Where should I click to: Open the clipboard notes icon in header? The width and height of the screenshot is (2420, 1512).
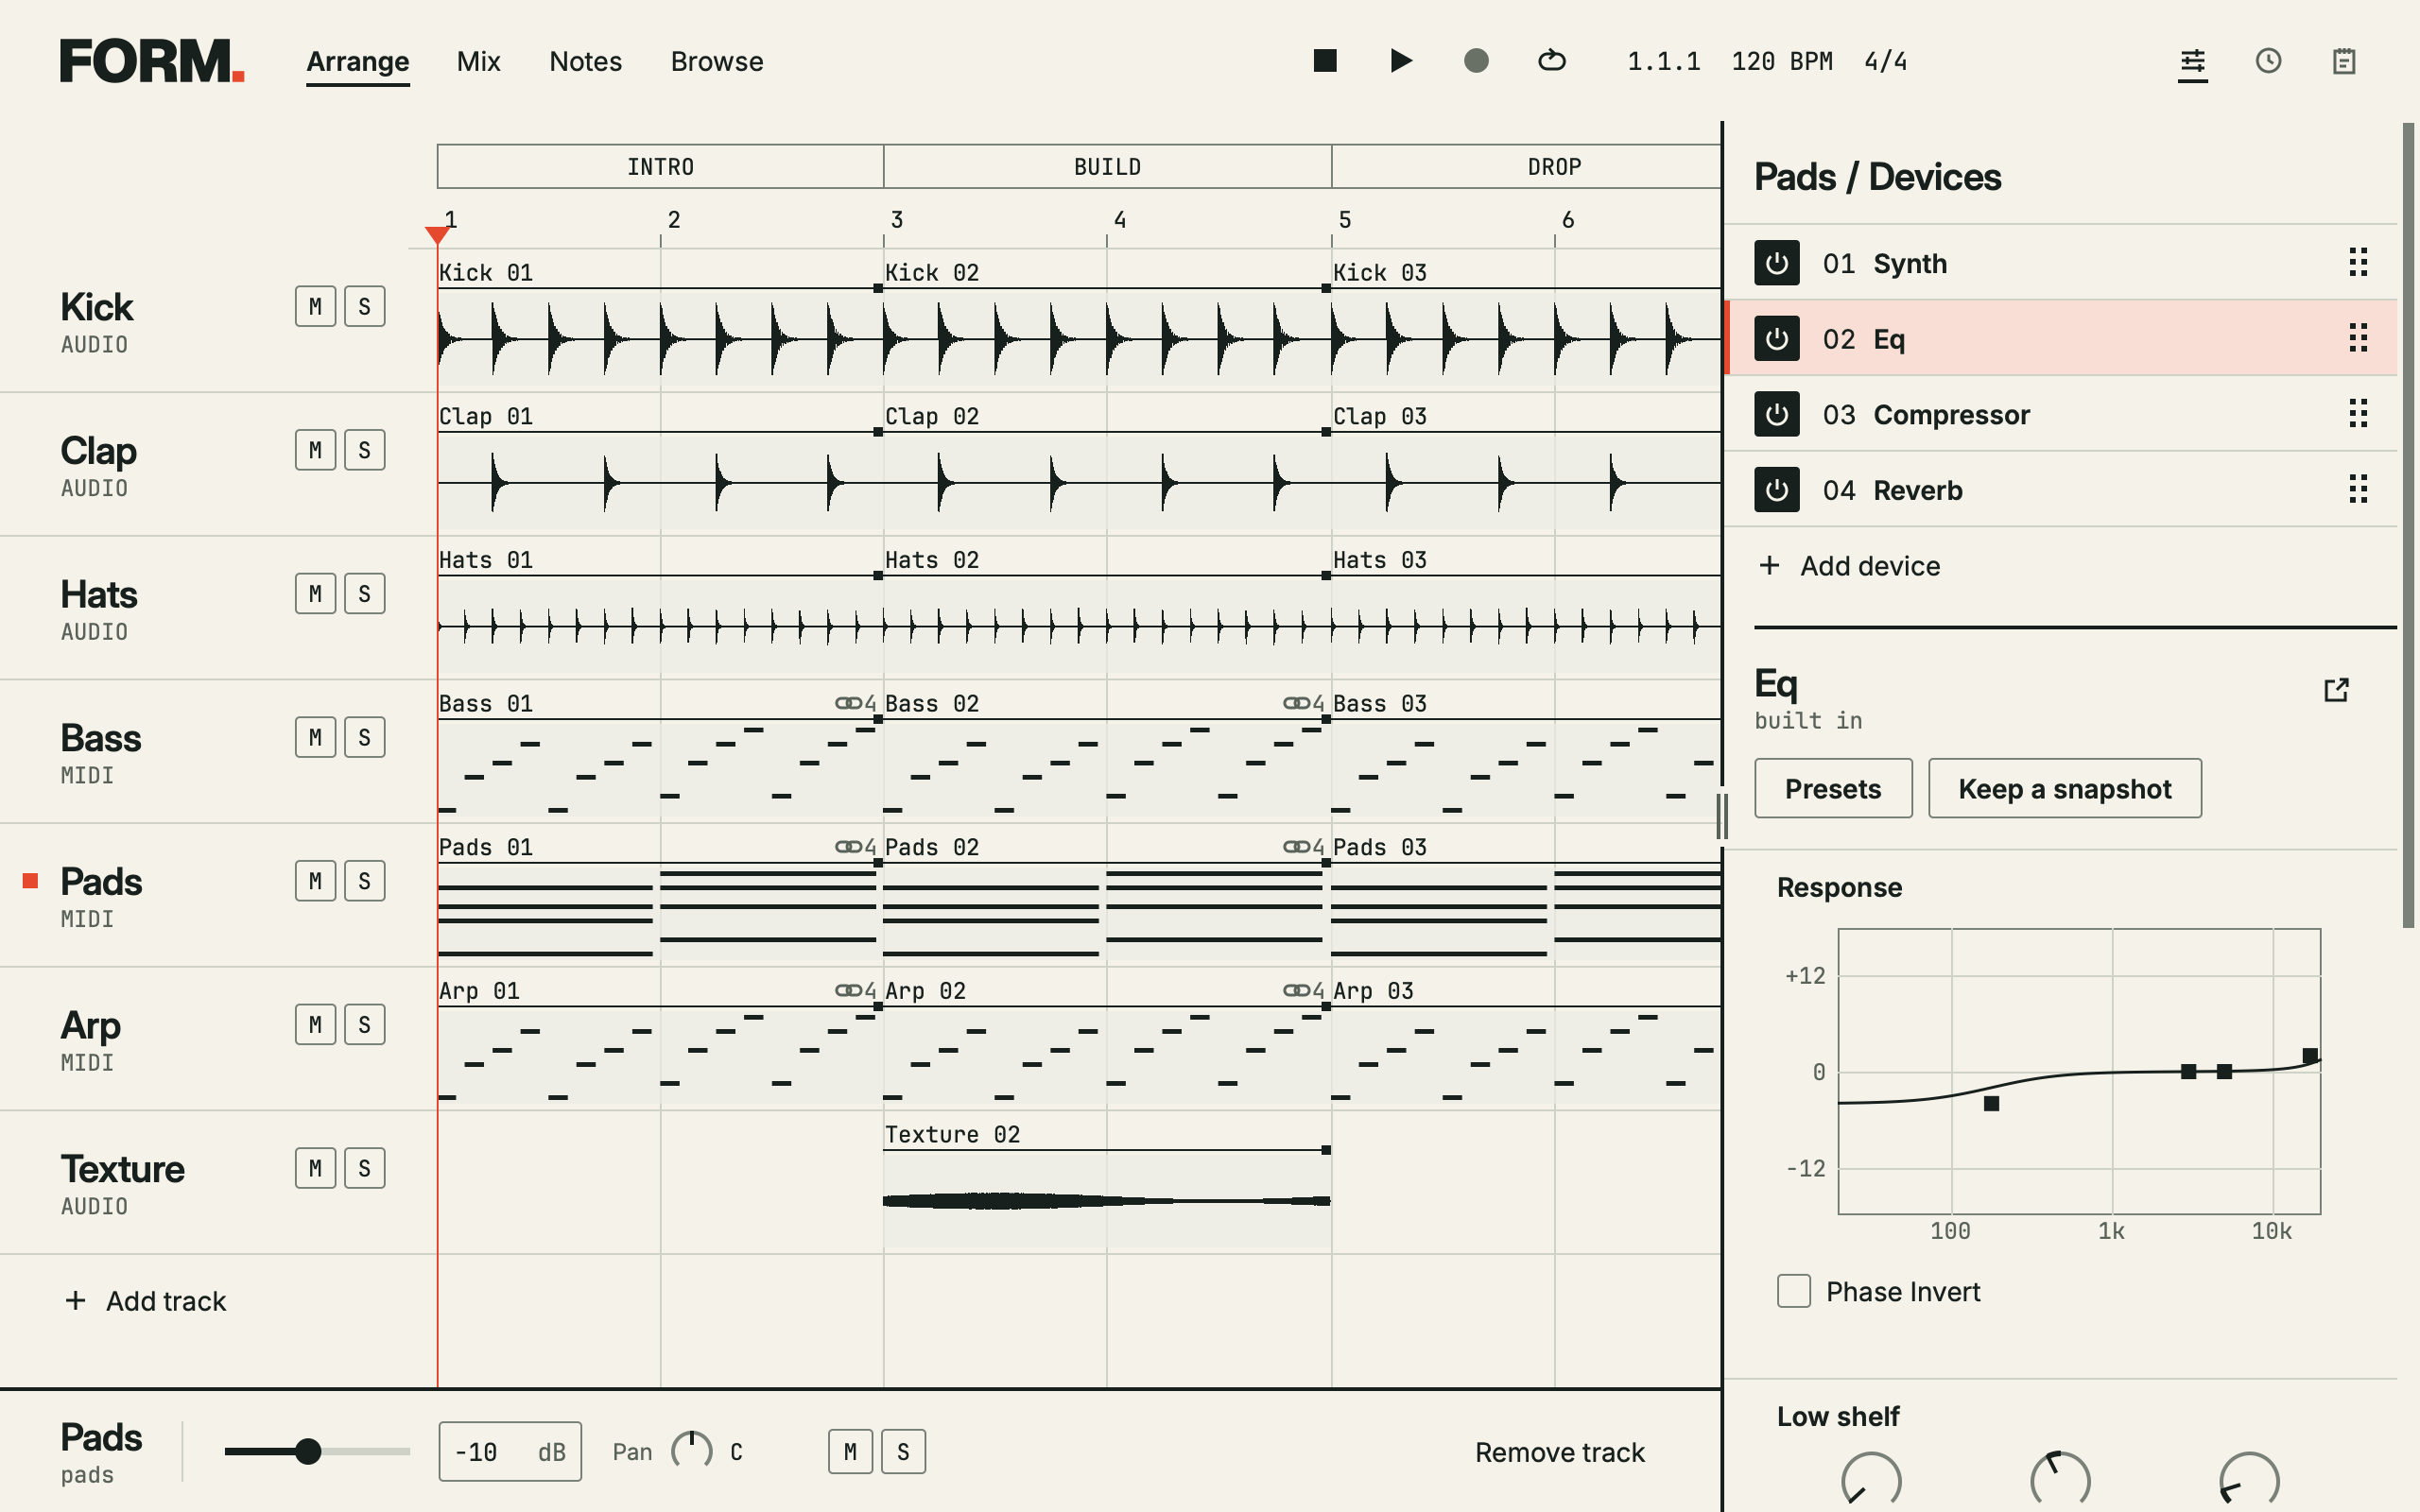click(2344, 61)
